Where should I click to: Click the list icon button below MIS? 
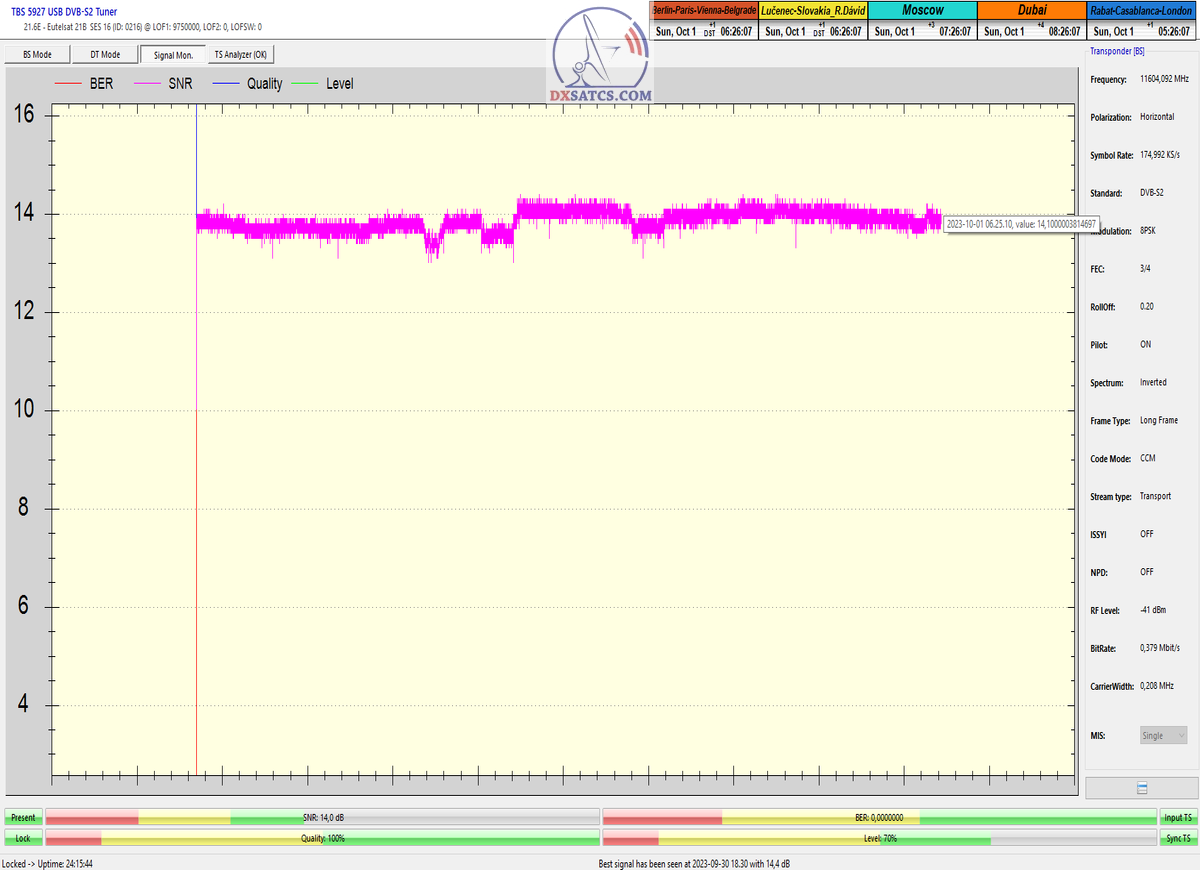pos(1141,788)
